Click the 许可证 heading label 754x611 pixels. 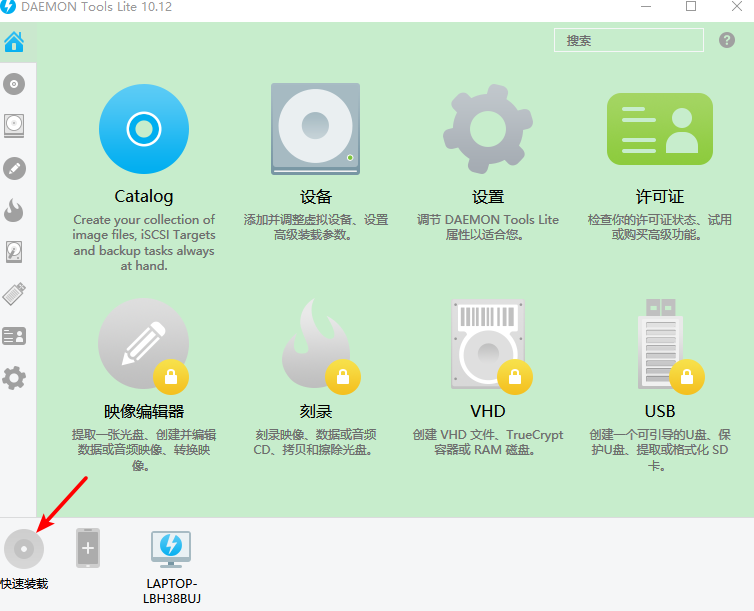pyautogui.click(x=660, y=196)
